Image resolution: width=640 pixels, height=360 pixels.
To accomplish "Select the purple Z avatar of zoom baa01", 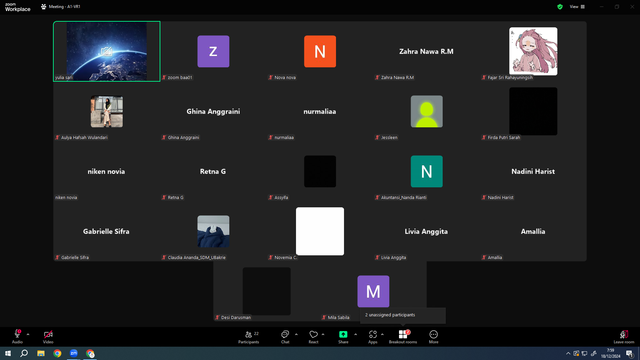I will click(213, 51).
